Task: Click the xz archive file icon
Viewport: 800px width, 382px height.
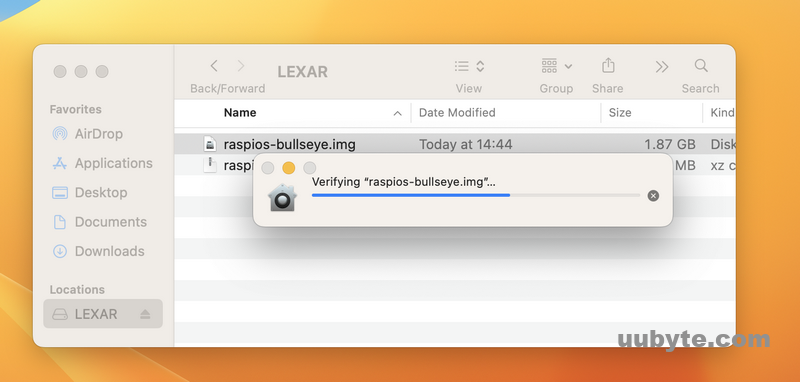Action: [210, 165]
